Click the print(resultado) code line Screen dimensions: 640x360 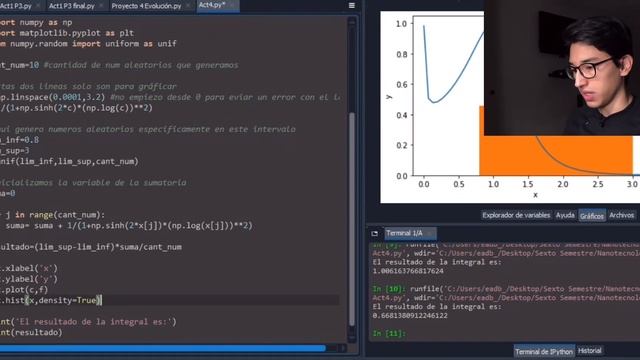pos(31,332)
